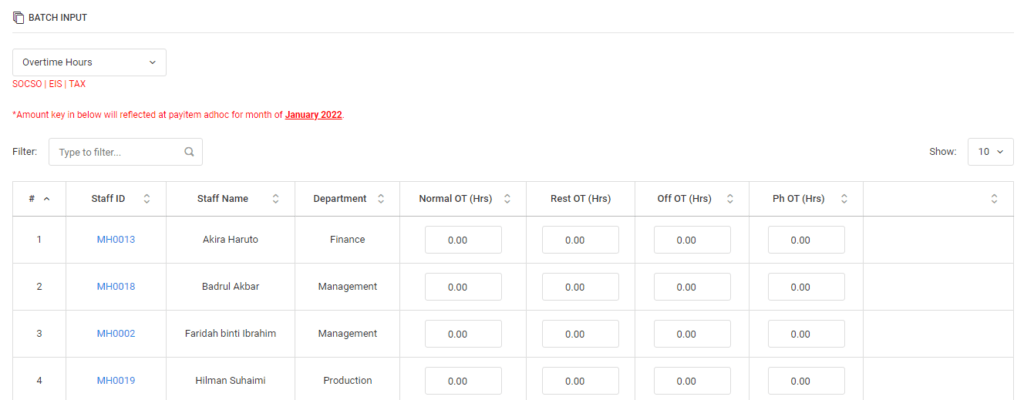Sort by Staff Name column arrows
Viewport: 1024px width, 400px height.
pyautogui.click(x=276, y=199)
